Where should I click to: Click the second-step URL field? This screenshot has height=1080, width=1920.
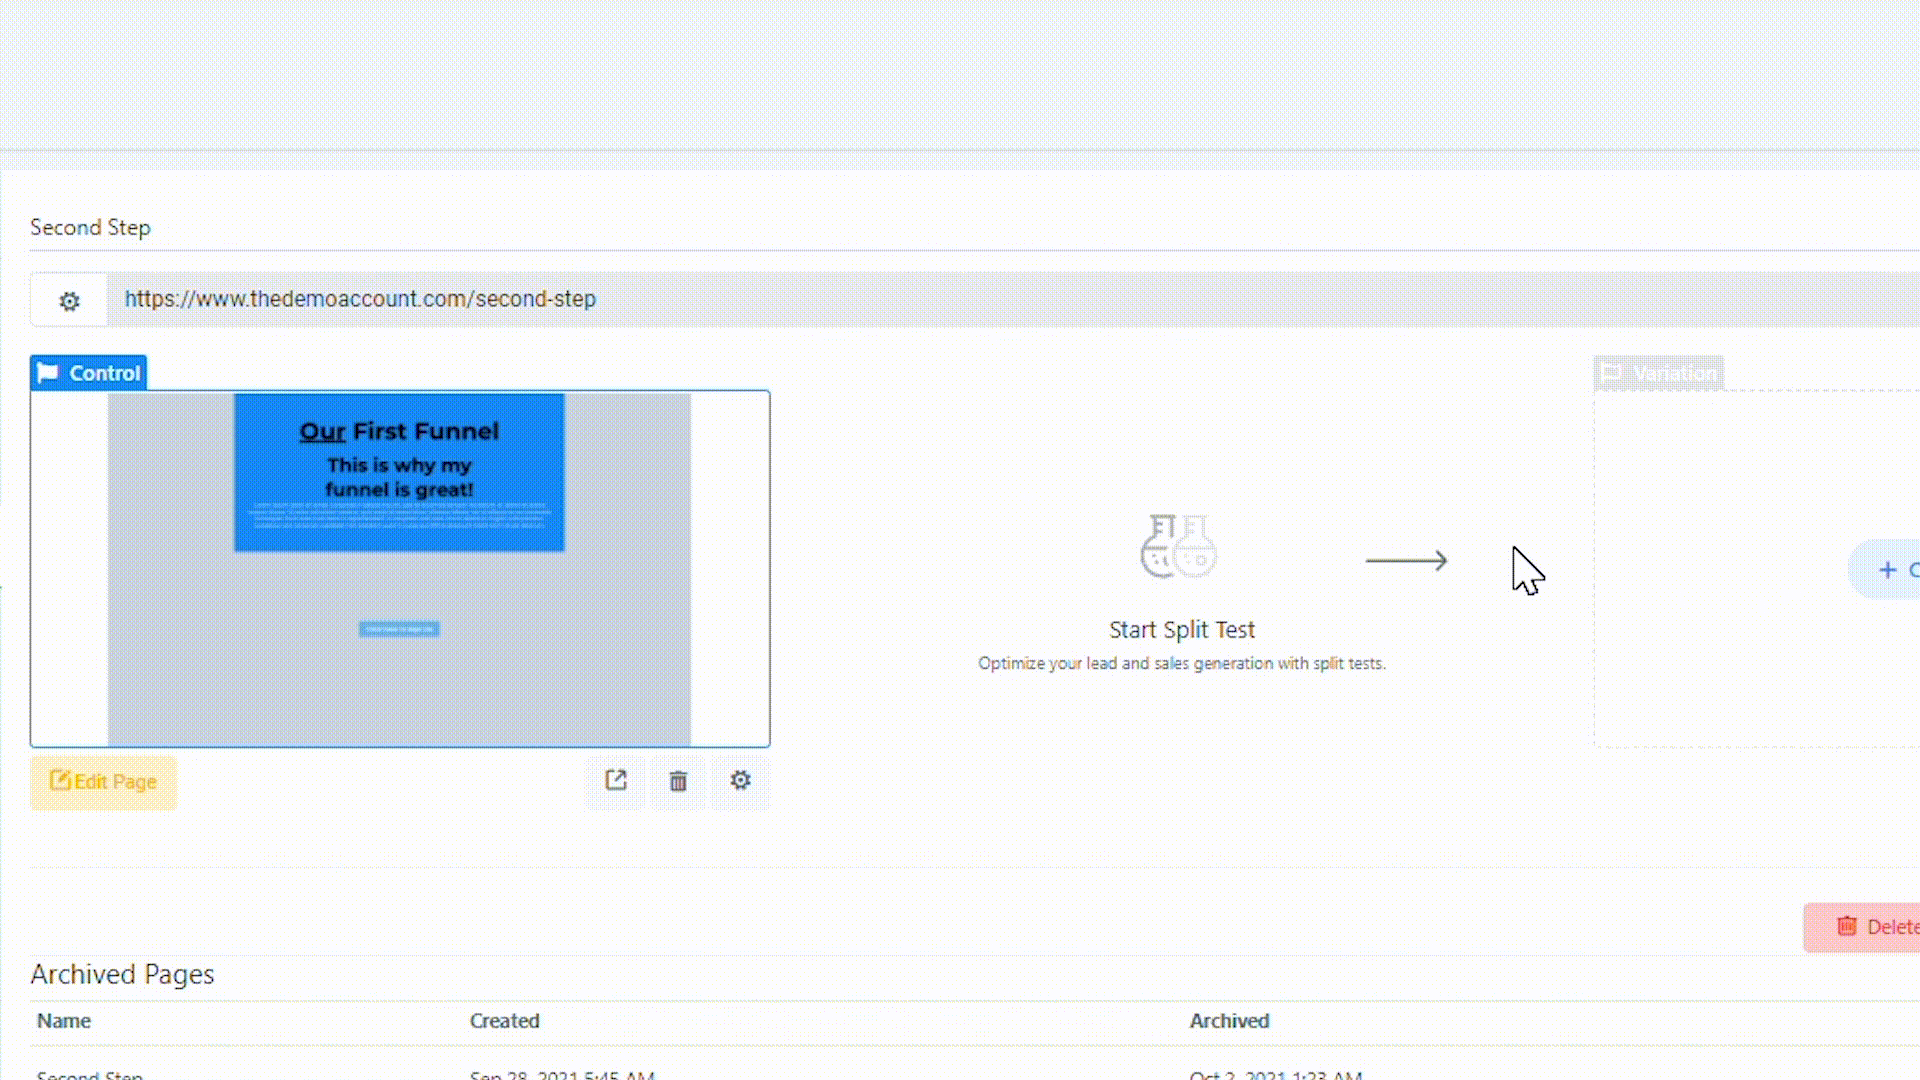click(x=360, y=299)
